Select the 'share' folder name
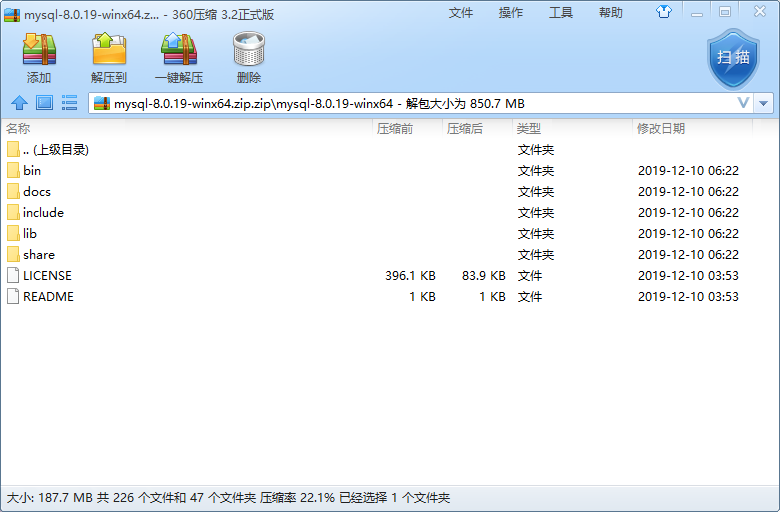The image size is (780, 512). tap(39, 255)
